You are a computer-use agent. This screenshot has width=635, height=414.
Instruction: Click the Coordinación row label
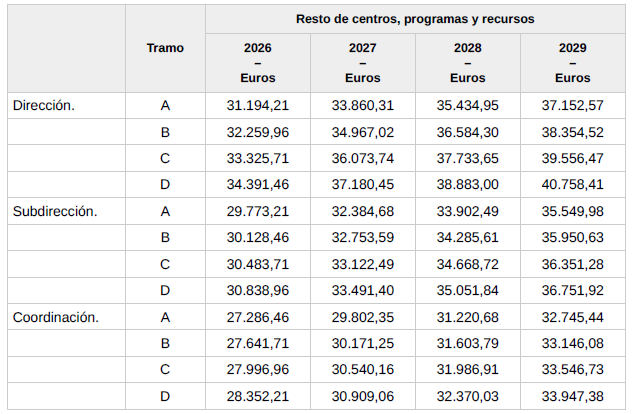(55, 317)
